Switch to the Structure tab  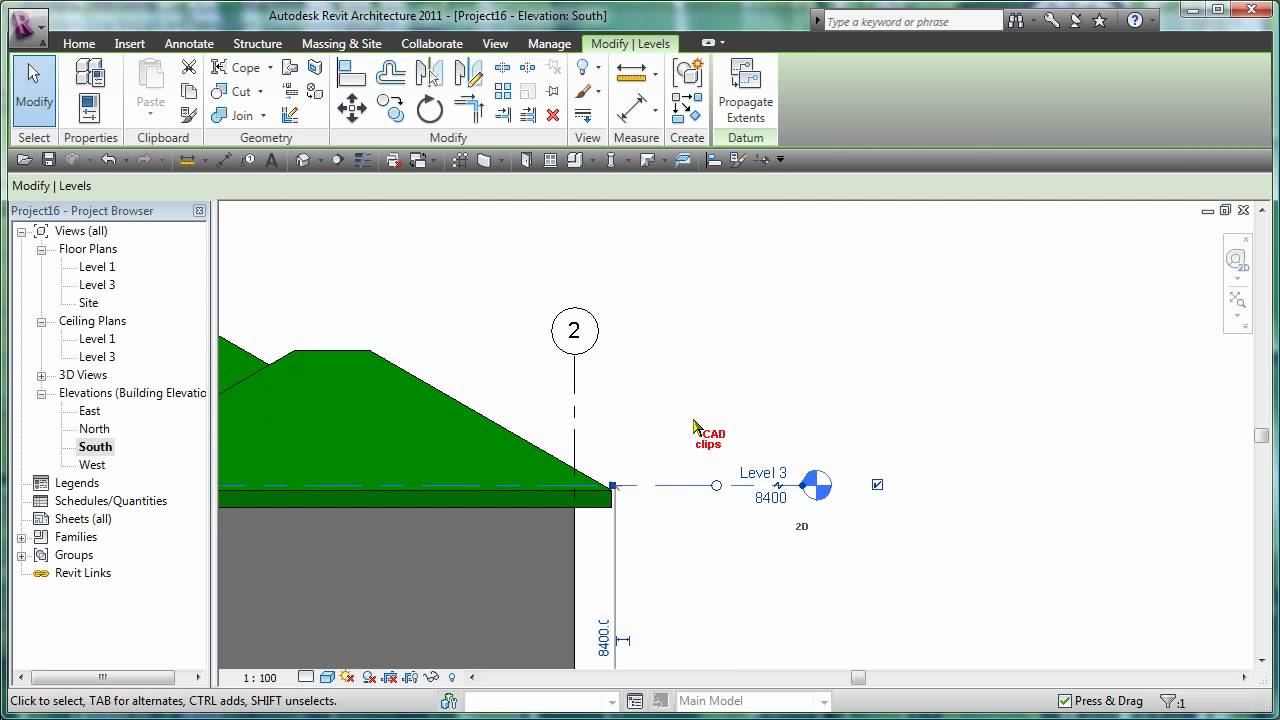coord(257,44)
